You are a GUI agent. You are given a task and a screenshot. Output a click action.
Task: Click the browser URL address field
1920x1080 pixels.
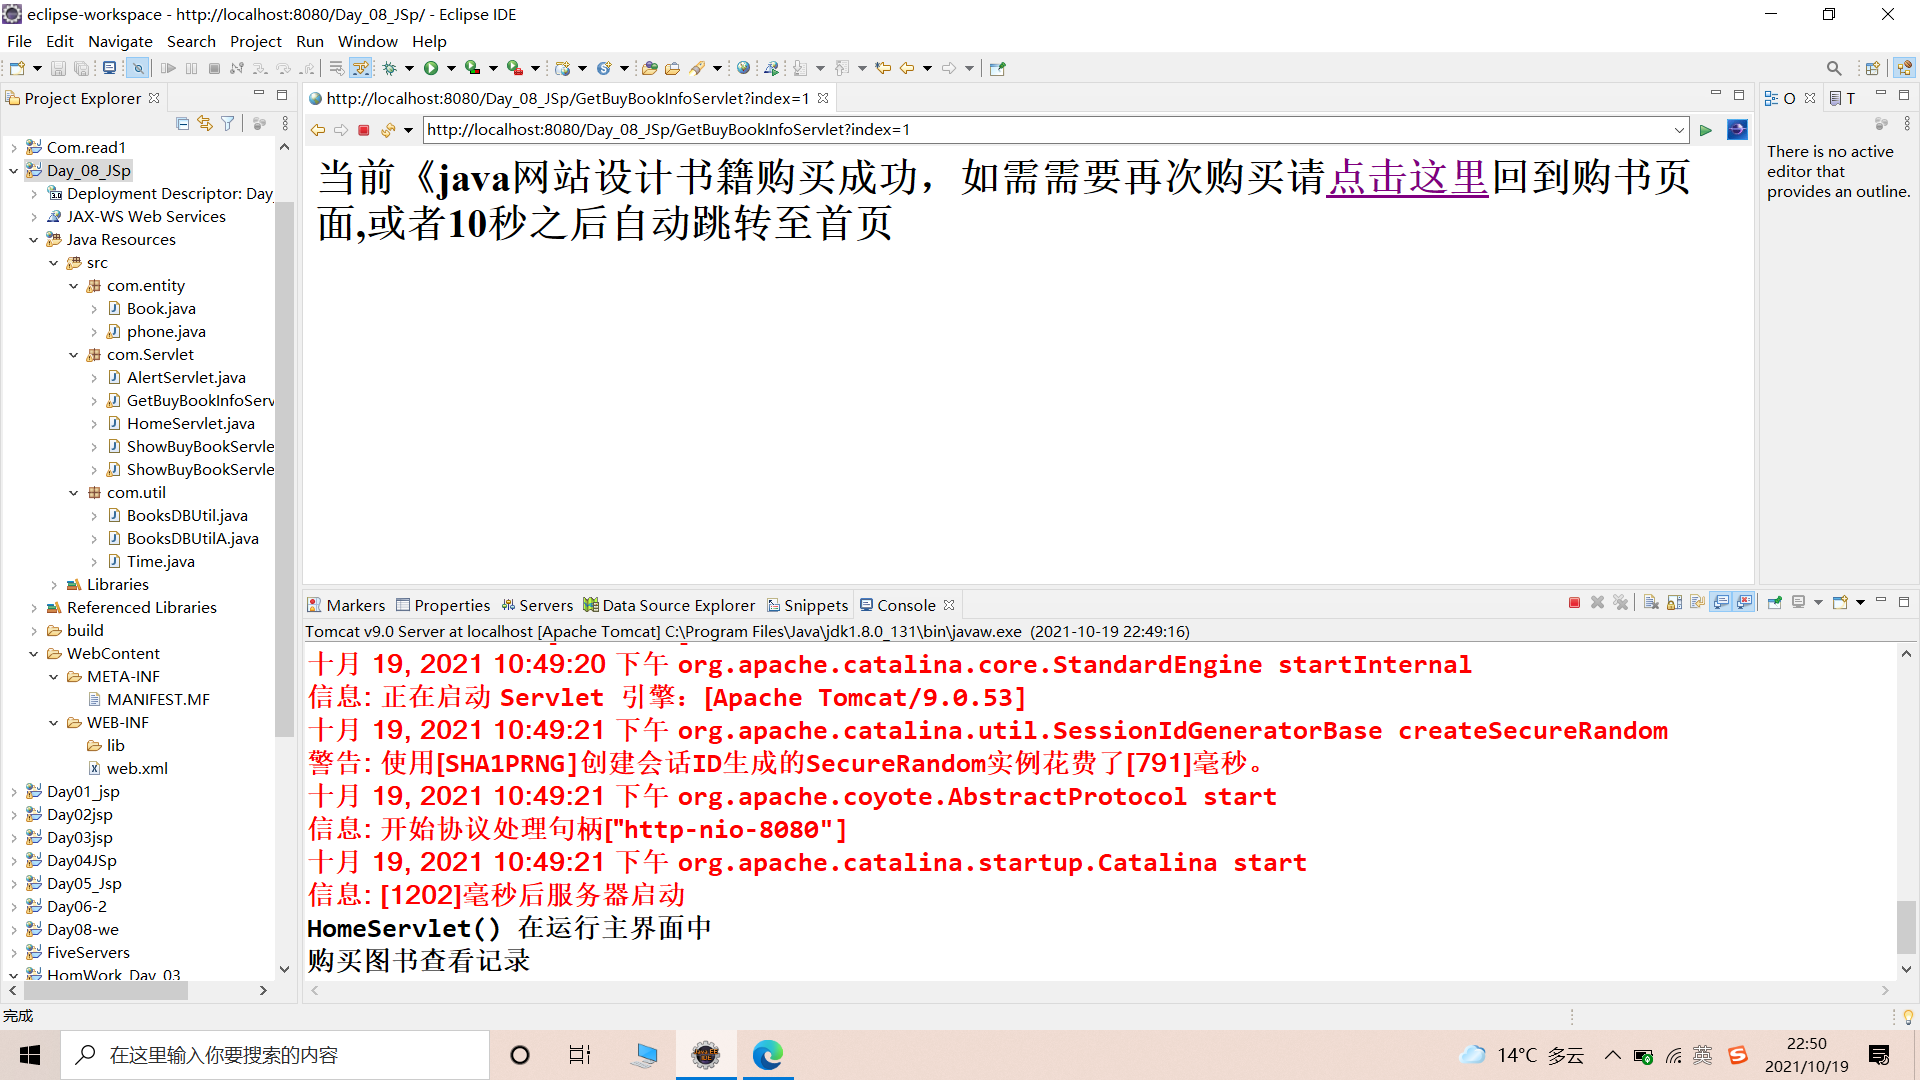pos(1040,130)
